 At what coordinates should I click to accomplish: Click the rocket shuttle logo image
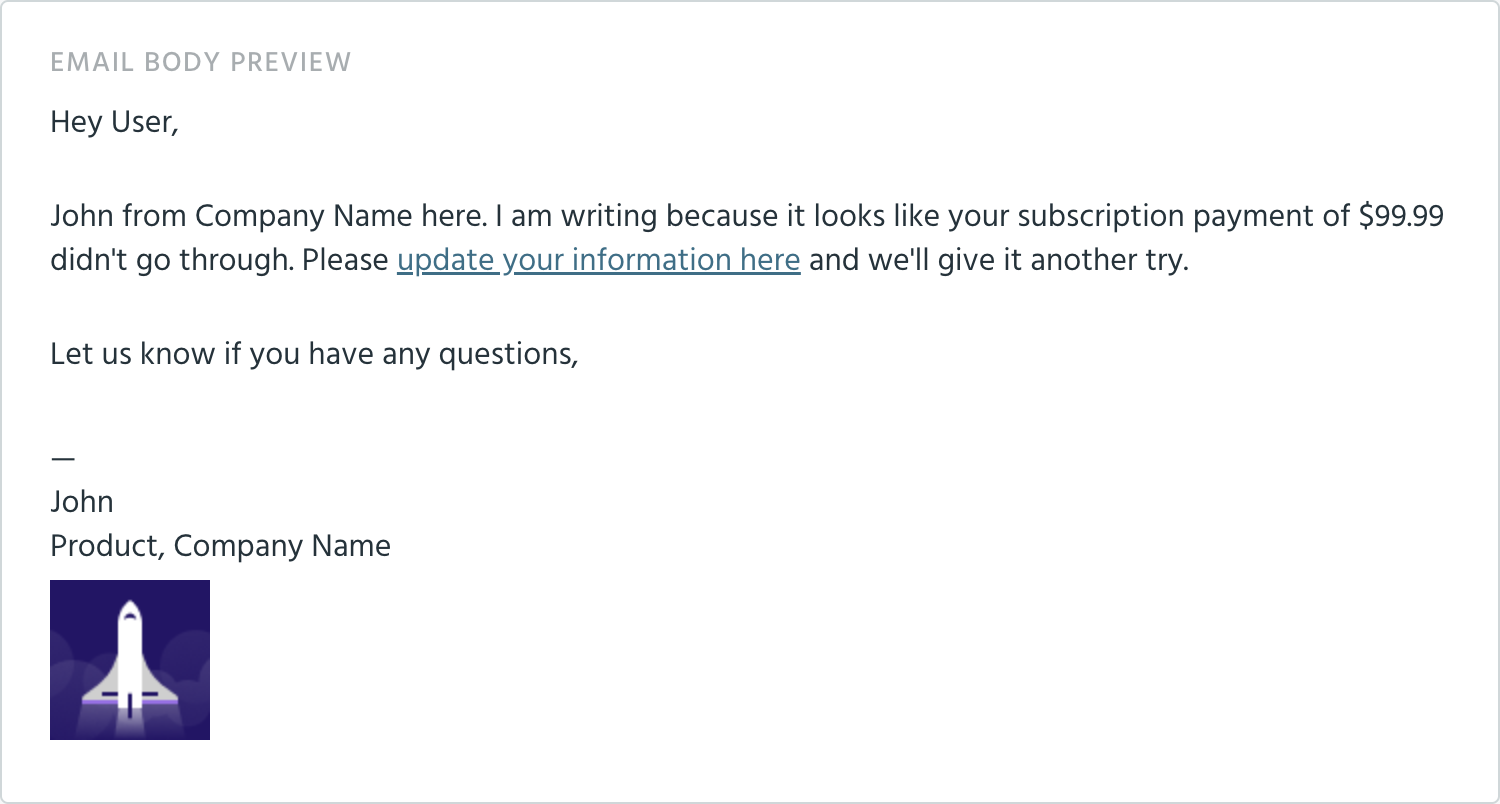[x=130, y=660]
